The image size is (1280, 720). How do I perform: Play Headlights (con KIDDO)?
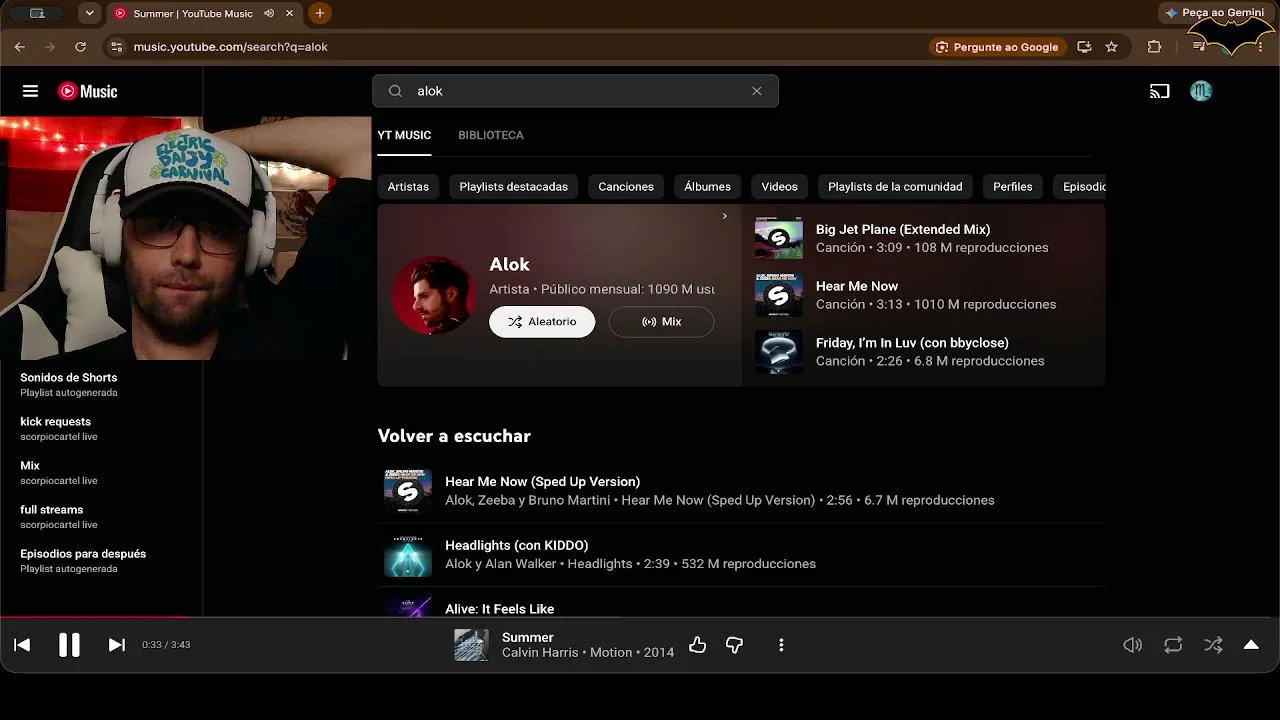point(516,546)
